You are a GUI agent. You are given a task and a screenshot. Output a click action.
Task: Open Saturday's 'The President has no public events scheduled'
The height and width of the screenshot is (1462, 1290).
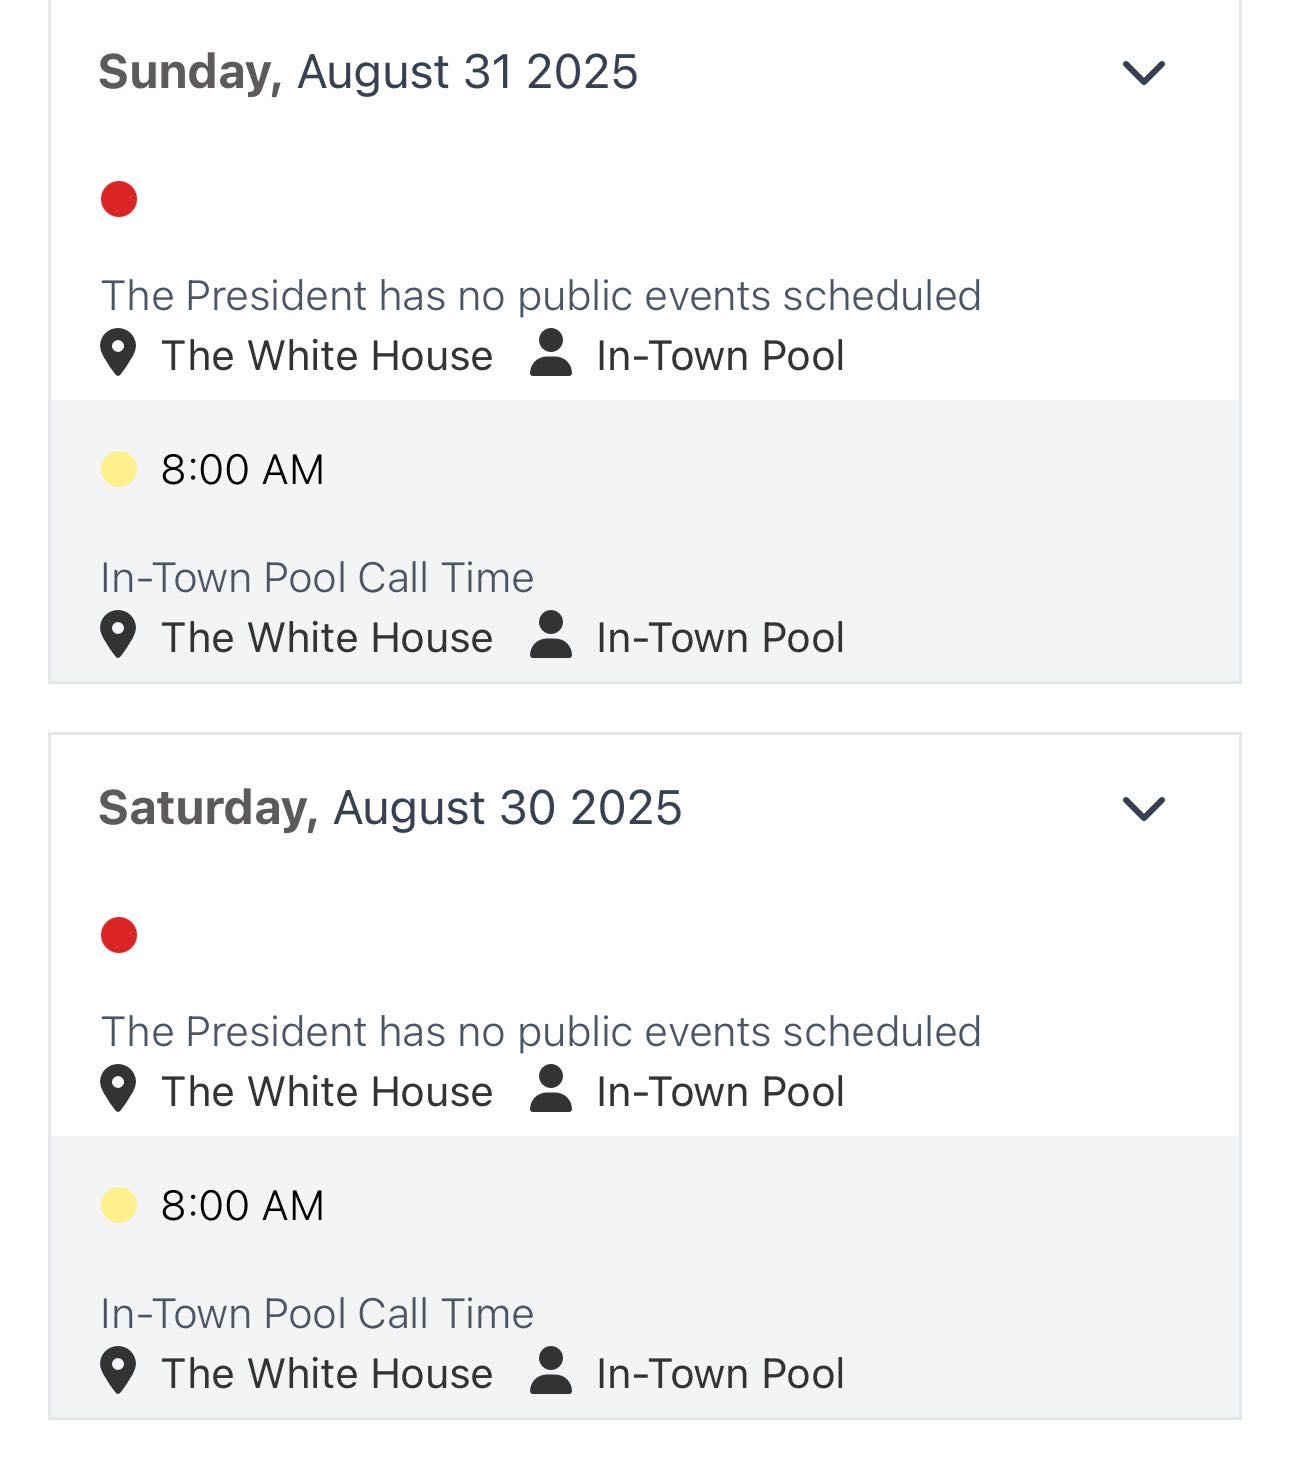[541, 1032]
